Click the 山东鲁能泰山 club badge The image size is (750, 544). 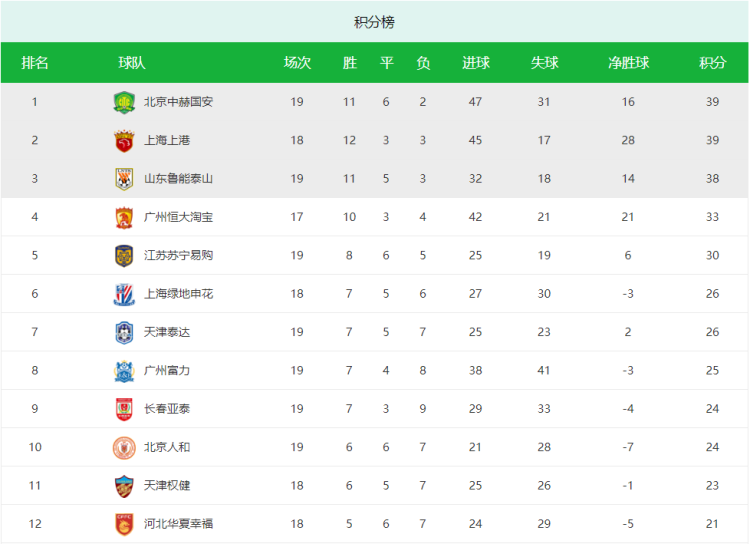click(123, 179)
